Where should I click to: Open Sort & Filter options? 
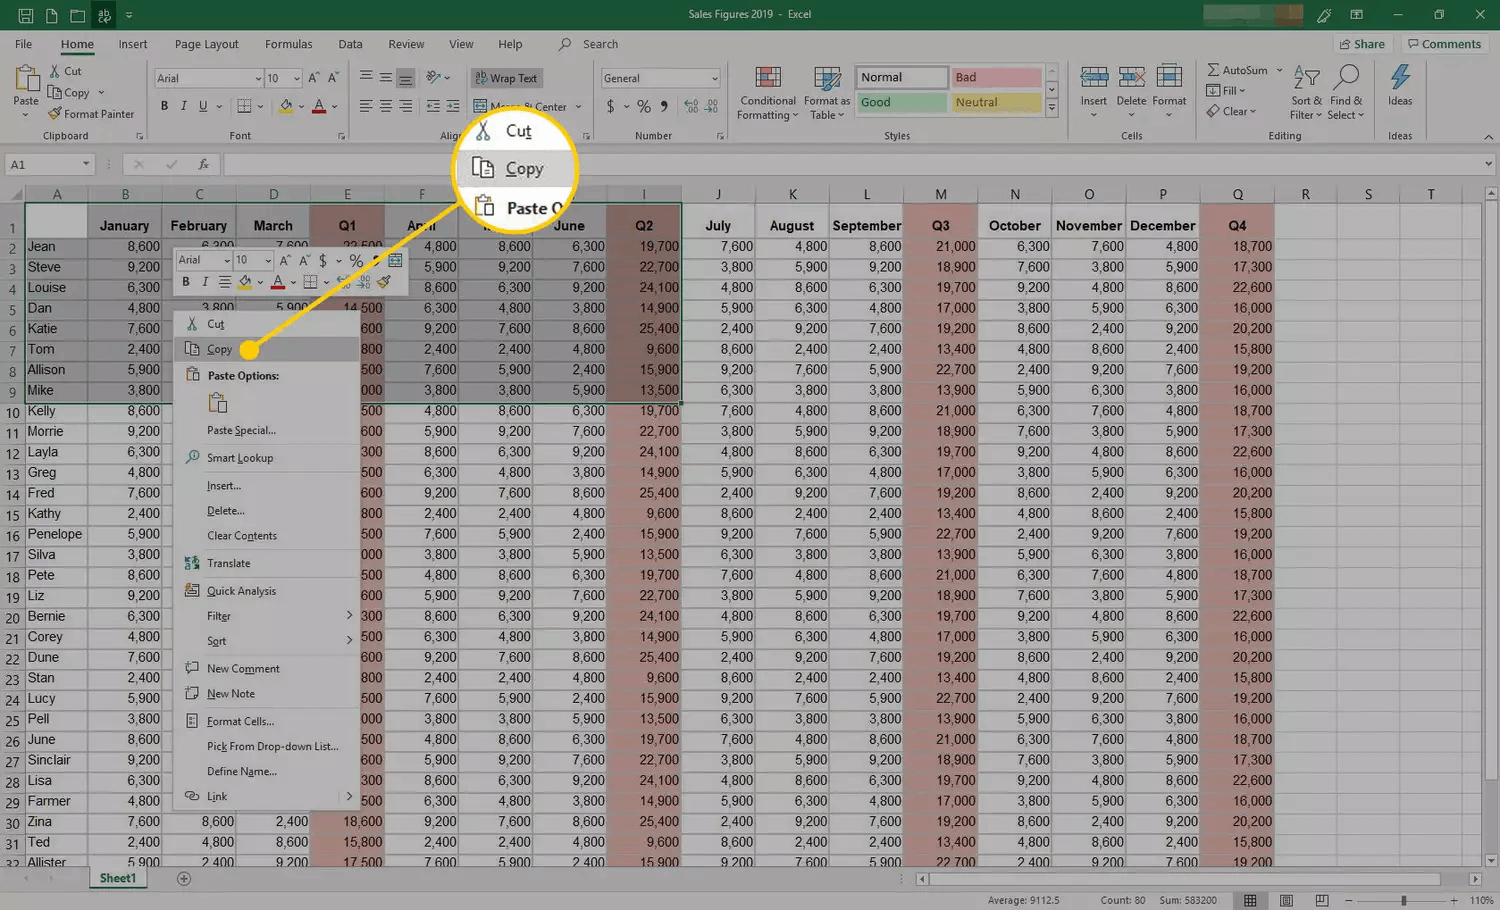[x=1305, y=91]
